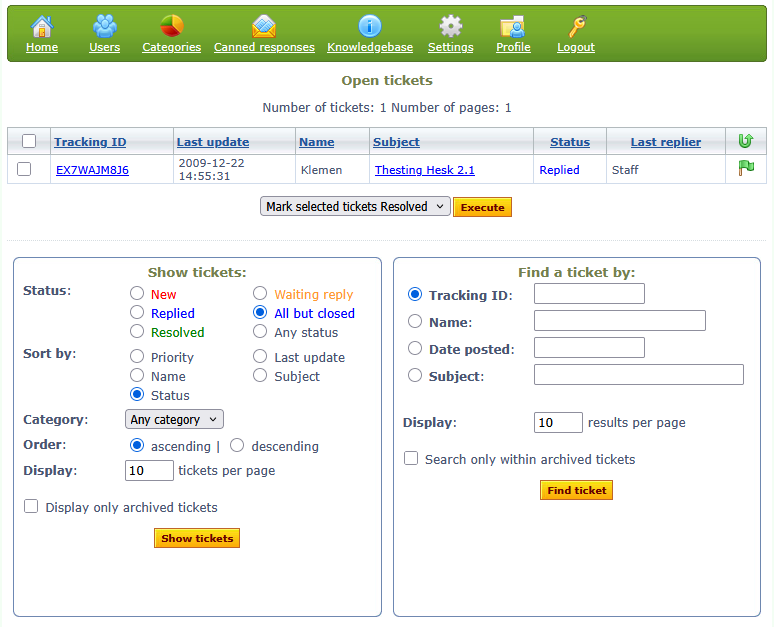Tick the checkbox for ticket EX7WAJM8J6
This screenshot has width=774, height=627.
(x=25, y=170)
